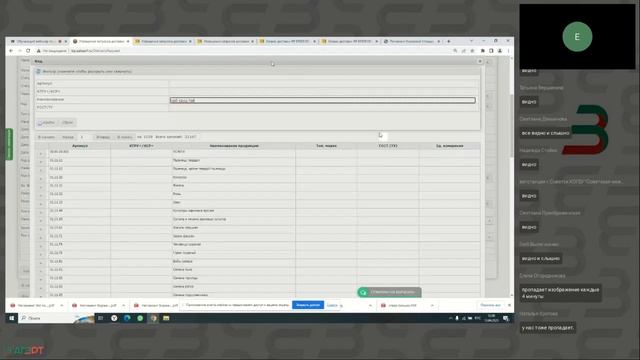Open the green messenger taskbar icon
This screenshot has height=360, width=640.
tap(140, 318)
